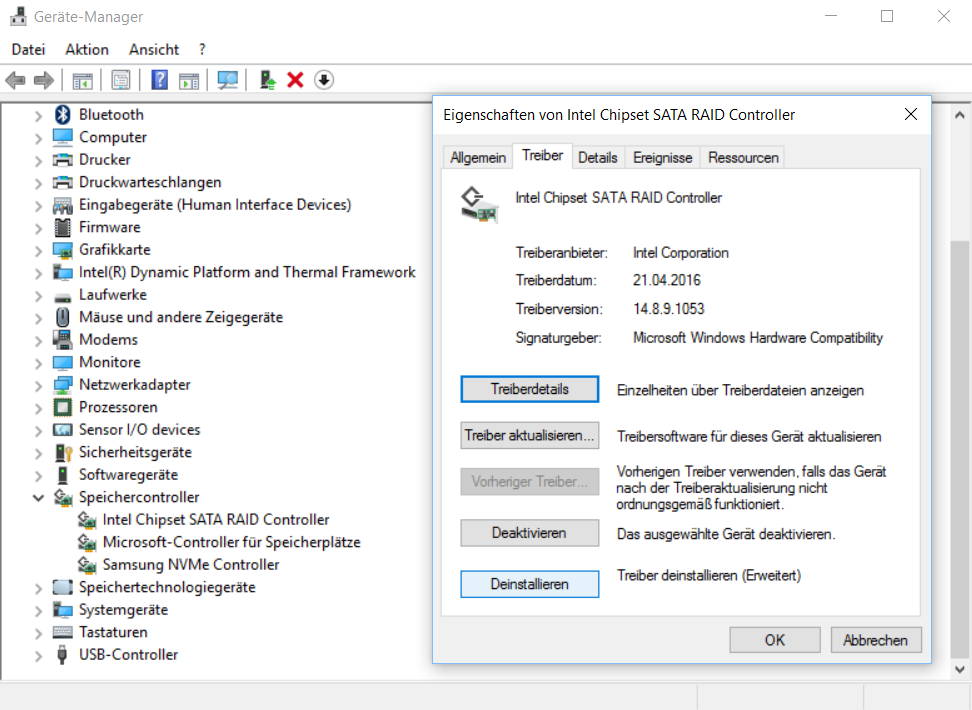The image size is (972, 710).
Task: Click the red X uninstall device icon
Action: coord(295,80)
